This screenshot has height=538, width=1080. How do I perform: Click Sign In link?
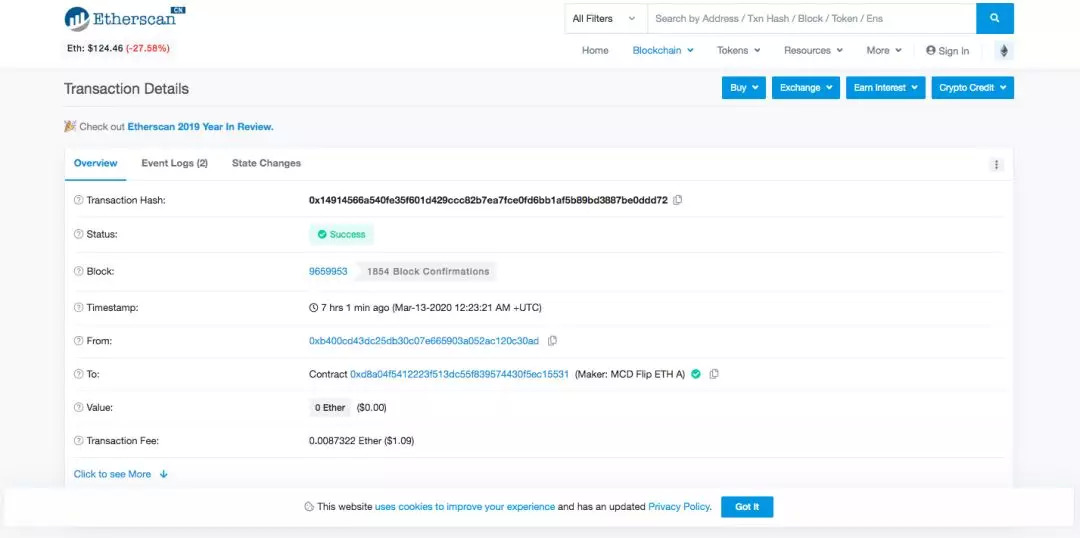[948, 50]
